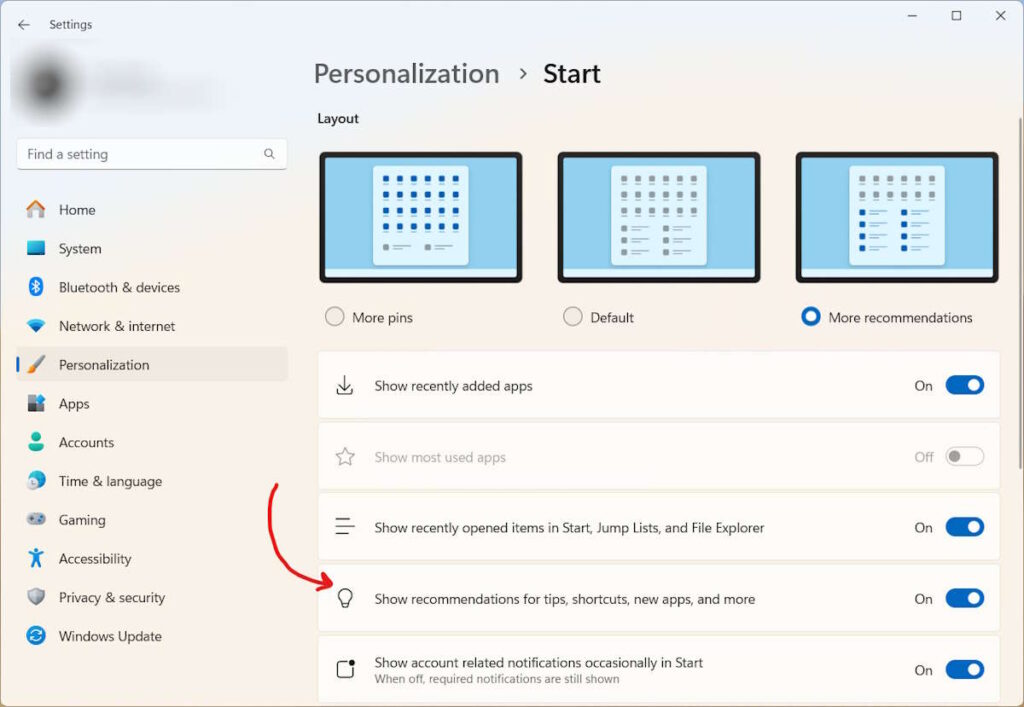Open the Home settings page
The width and height of the screenshot is (1024, 707).
(152, 210)
